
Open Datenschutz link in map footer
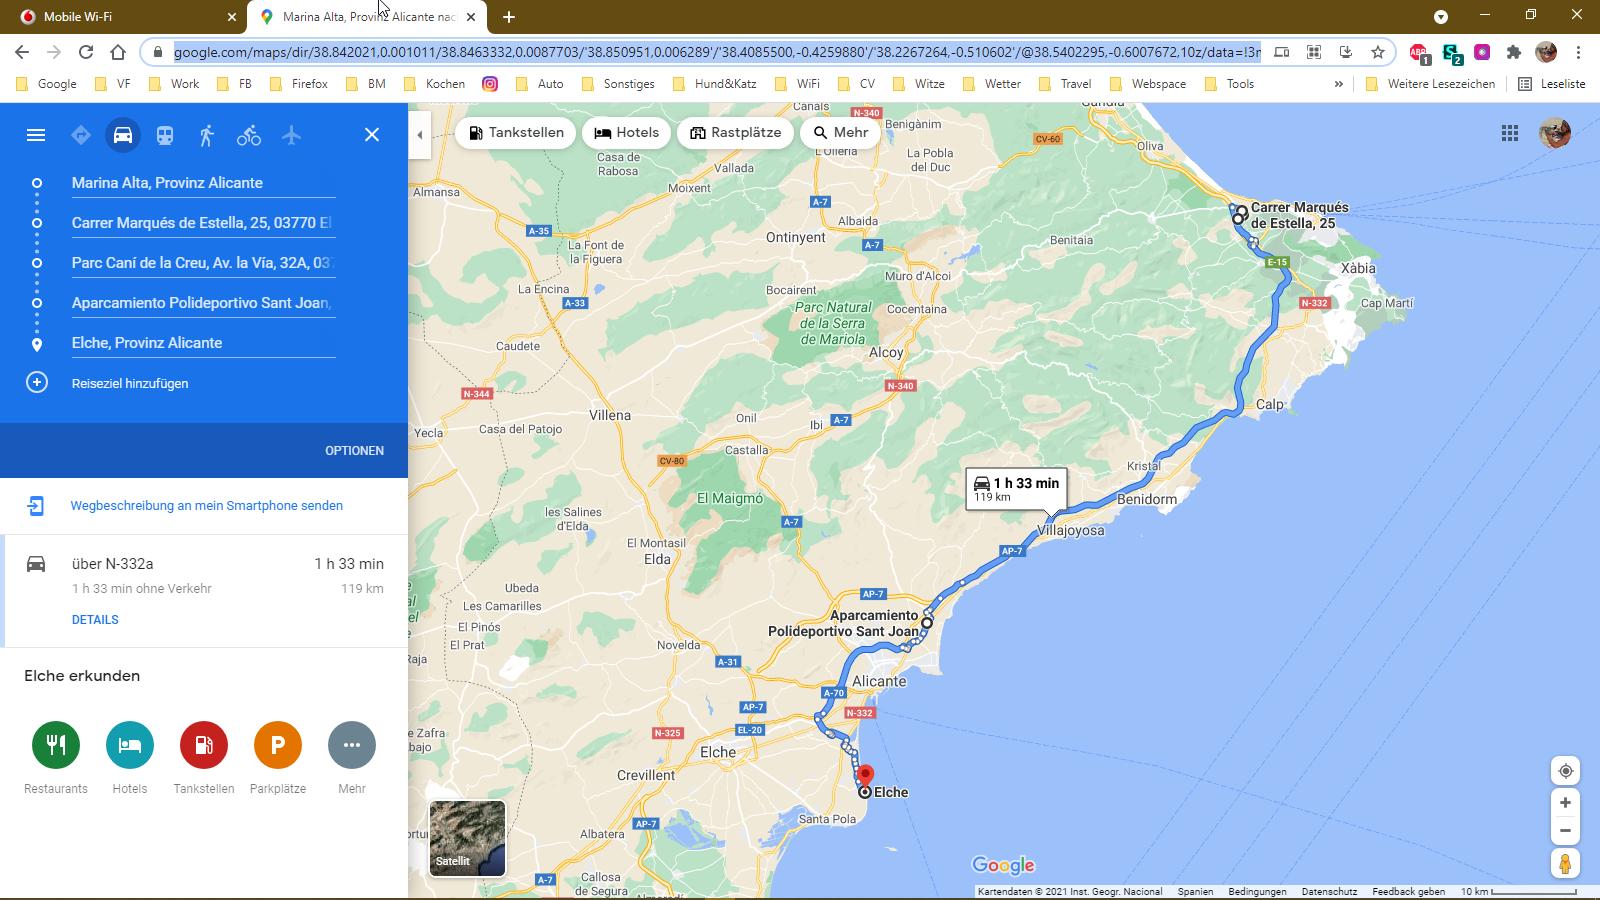(x=1329, y=891)
